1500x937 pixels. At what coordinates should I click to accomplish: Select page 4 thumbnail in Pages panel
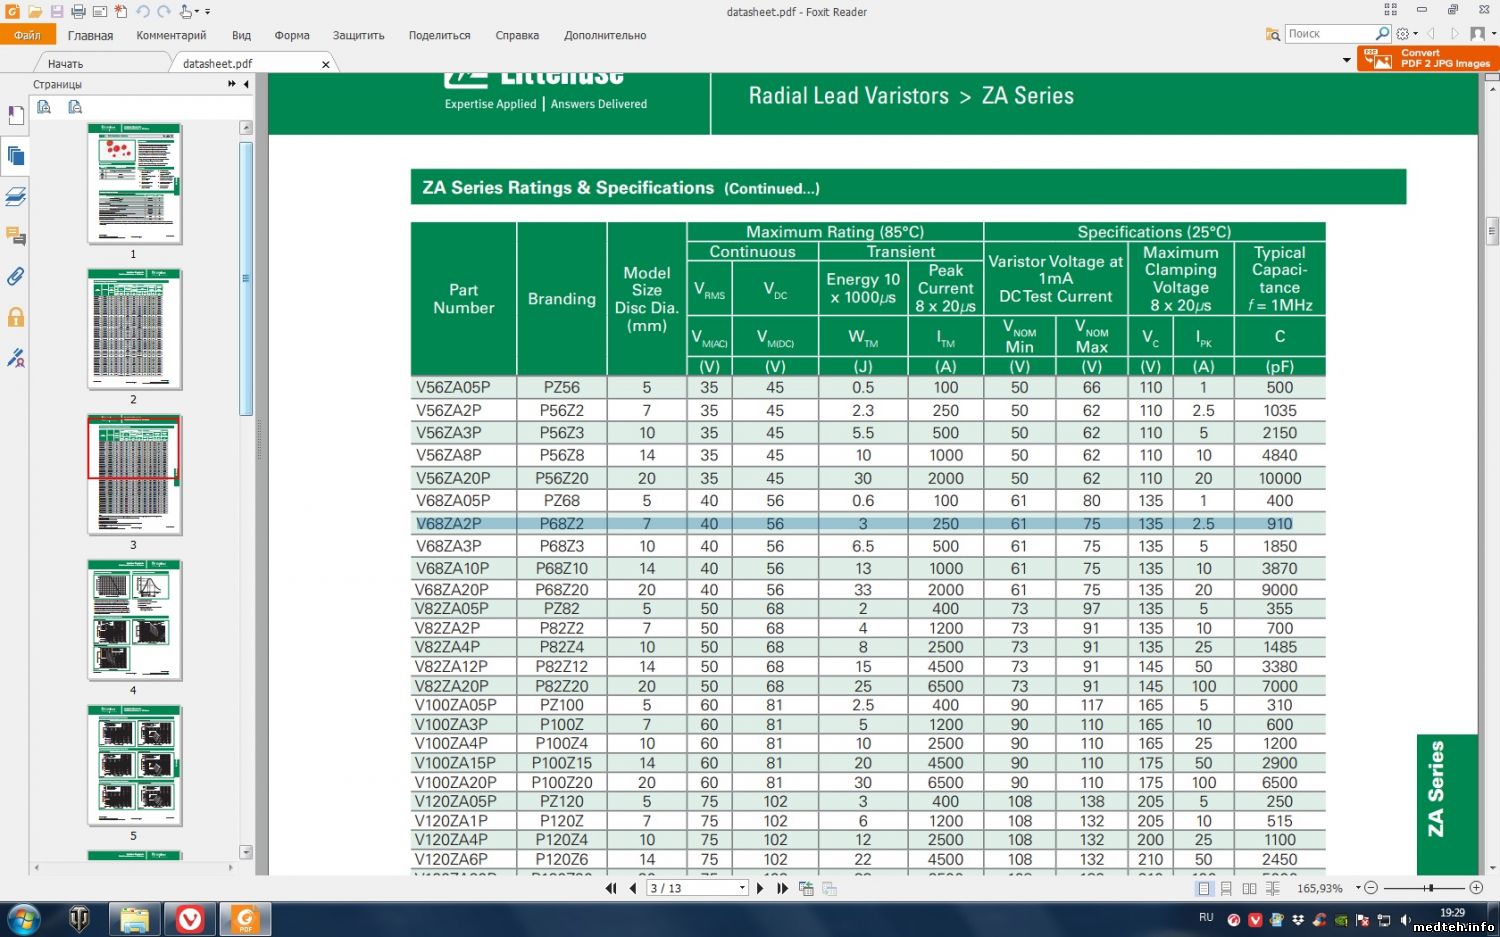[135, 620]
